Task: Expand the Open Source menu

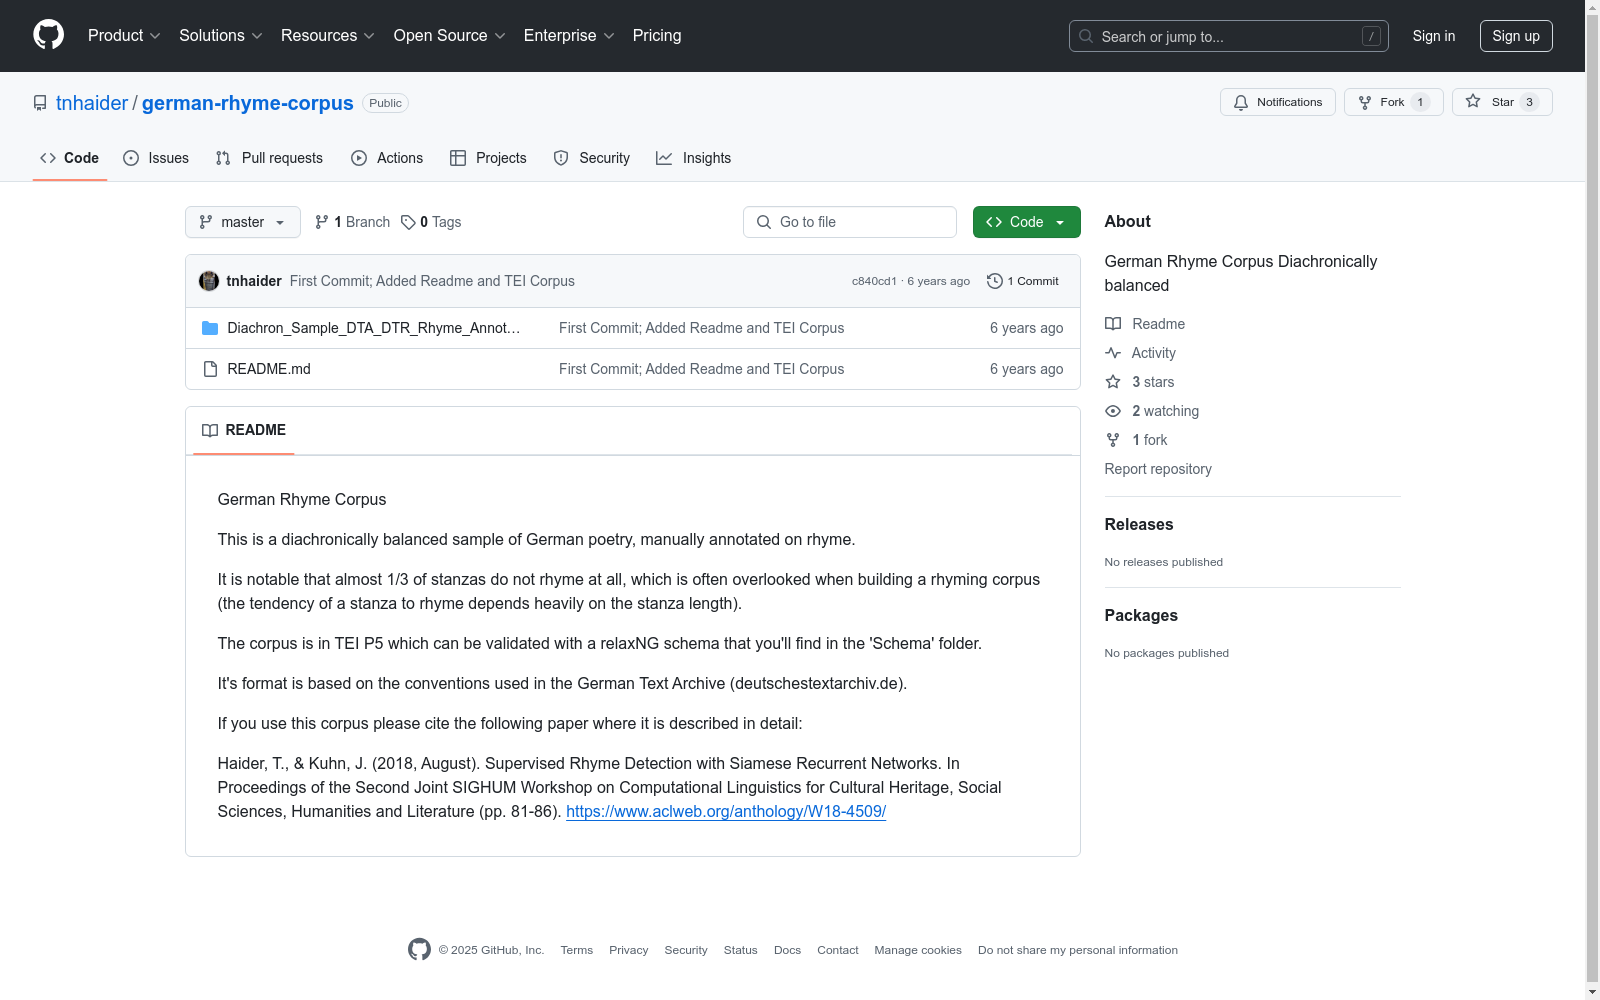Action: 450,36
